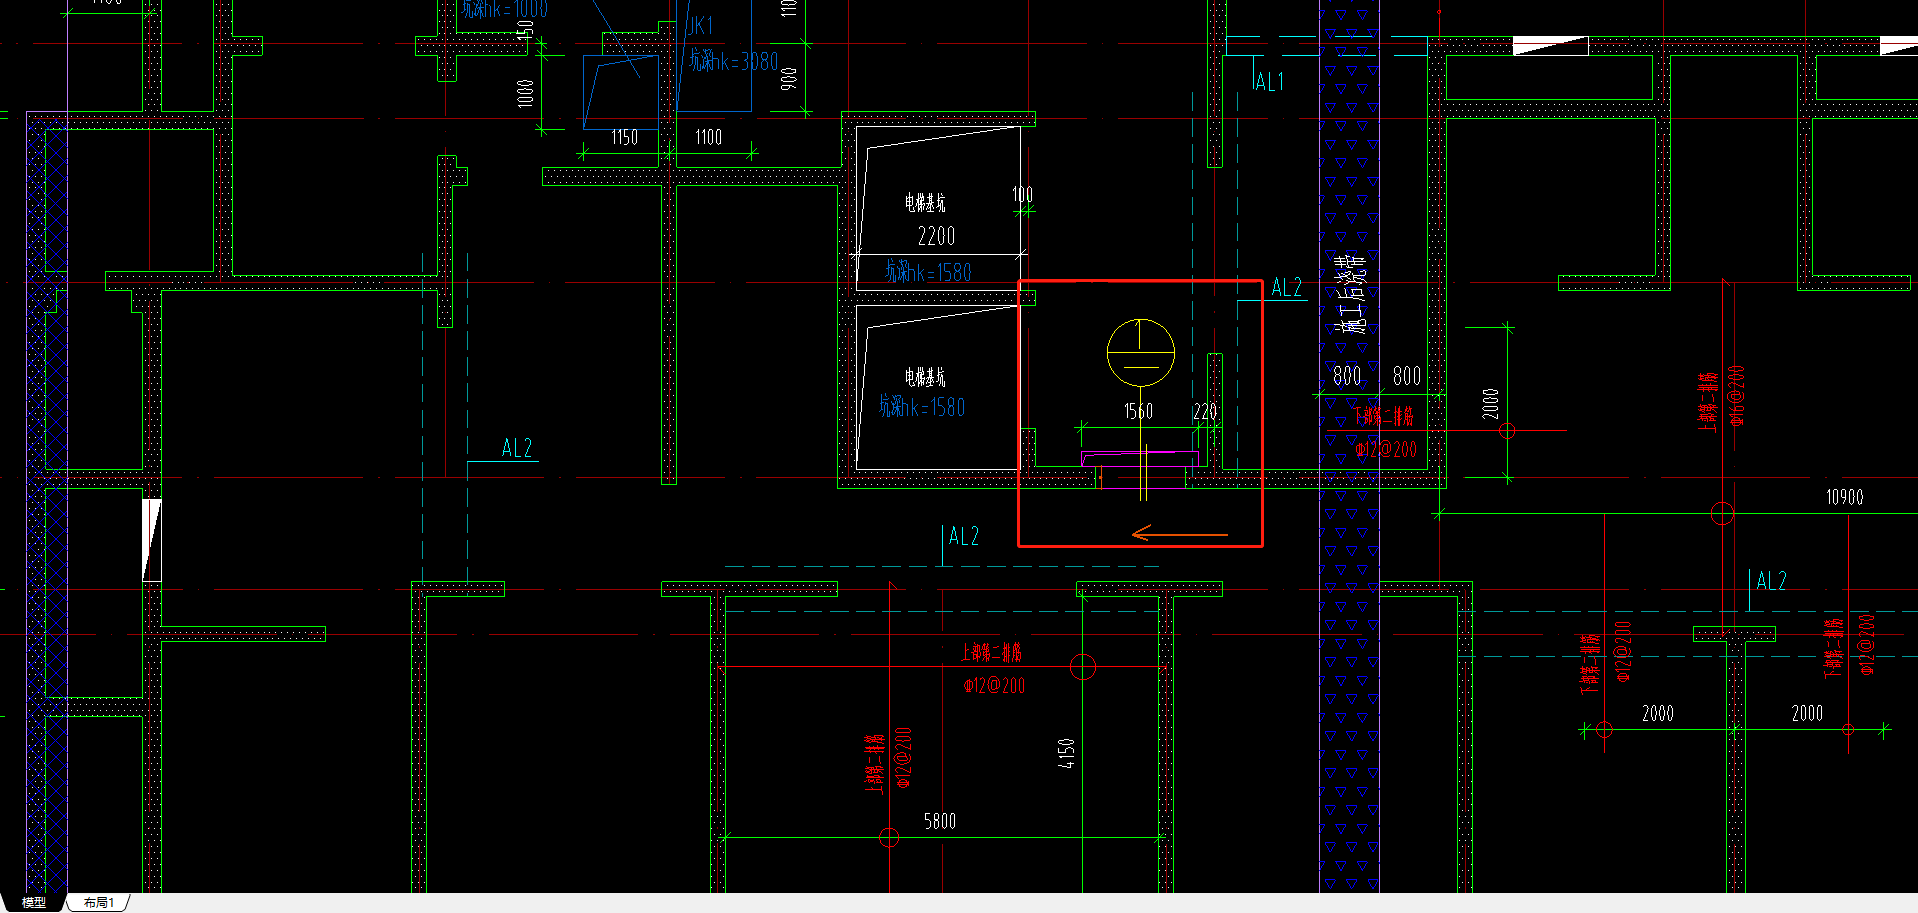Viewport: 1918px width, 913px height.
Task: Click the 100 dimension text
Action: [1022, 194]
